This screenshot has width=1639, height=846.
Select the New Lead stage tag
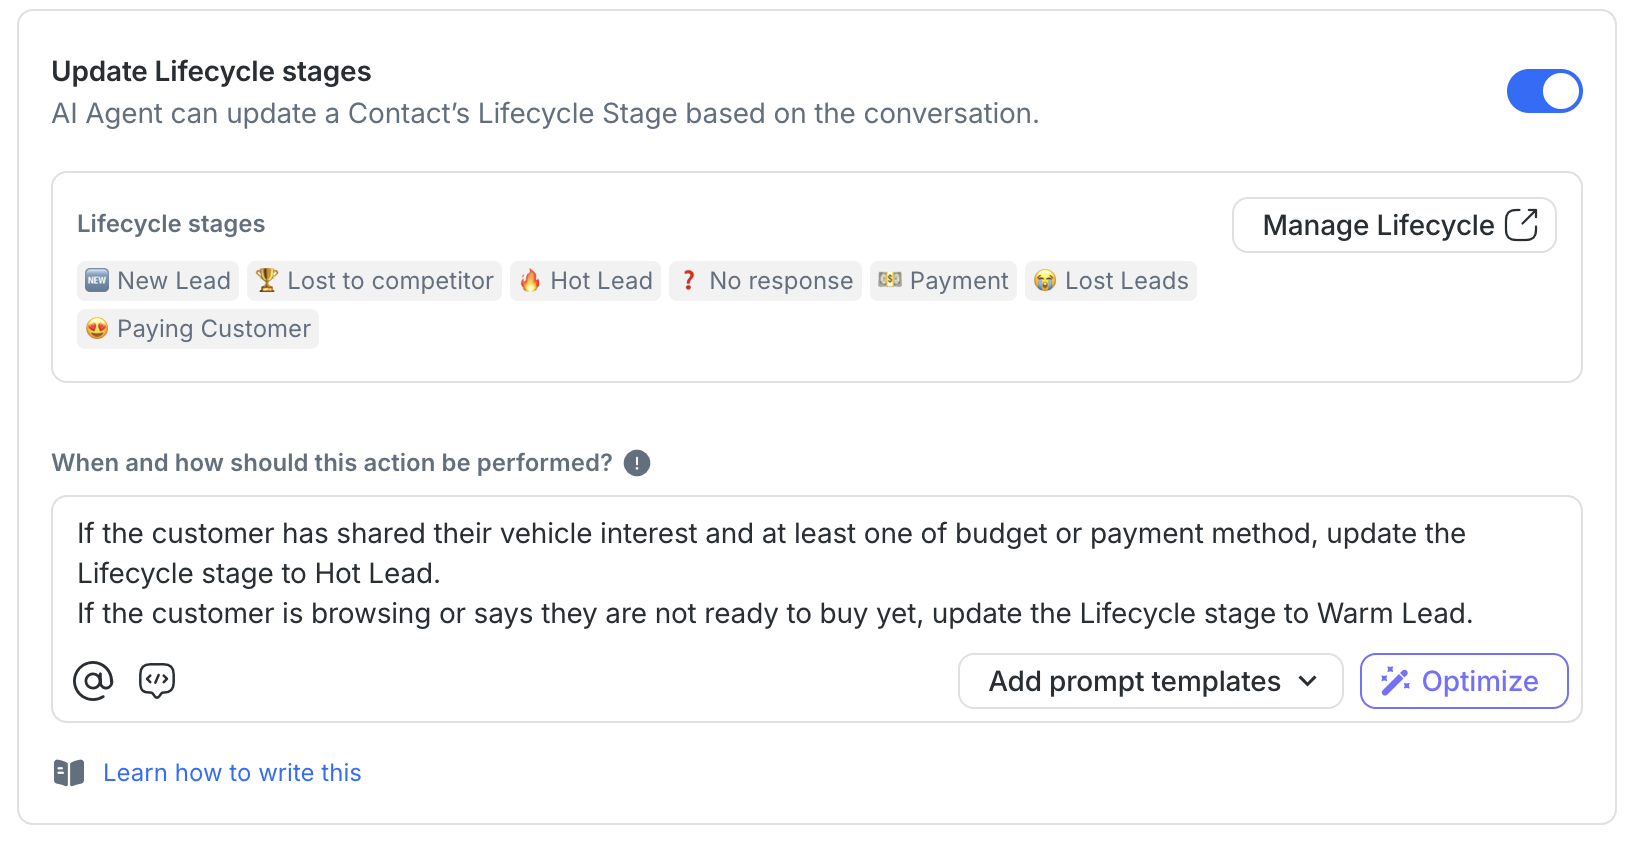tap(159, 281)
